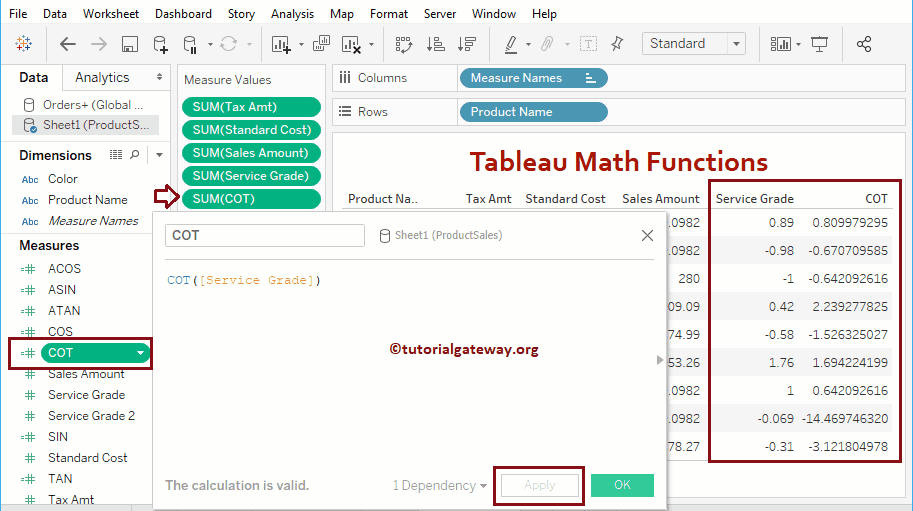Click the COT([Service Grade]) formula text
Viewport: 913px width, 511px height.
pyautogui.click(x=244, y=280)
